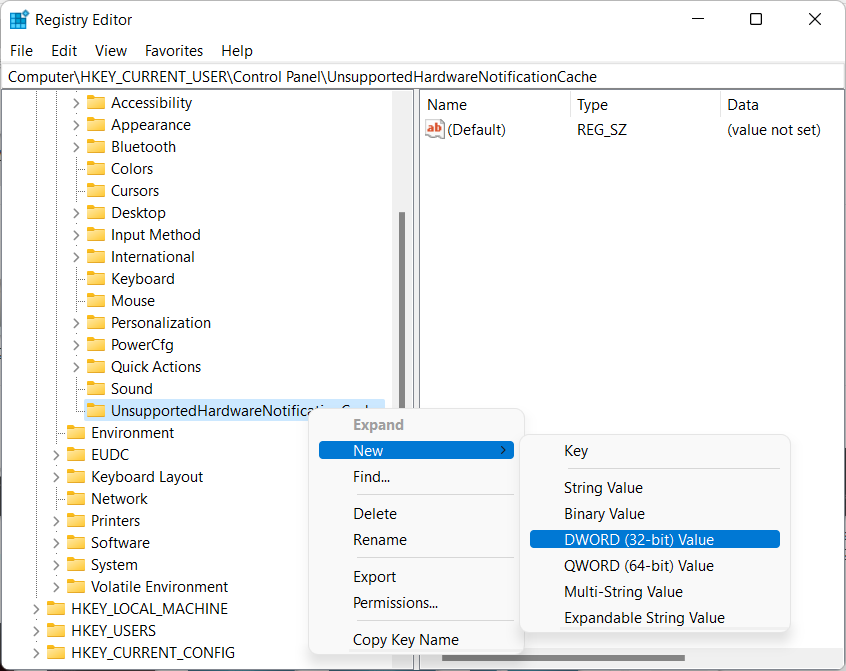Expand the Bluetooth key
The image size is (846, 671).
76,147
